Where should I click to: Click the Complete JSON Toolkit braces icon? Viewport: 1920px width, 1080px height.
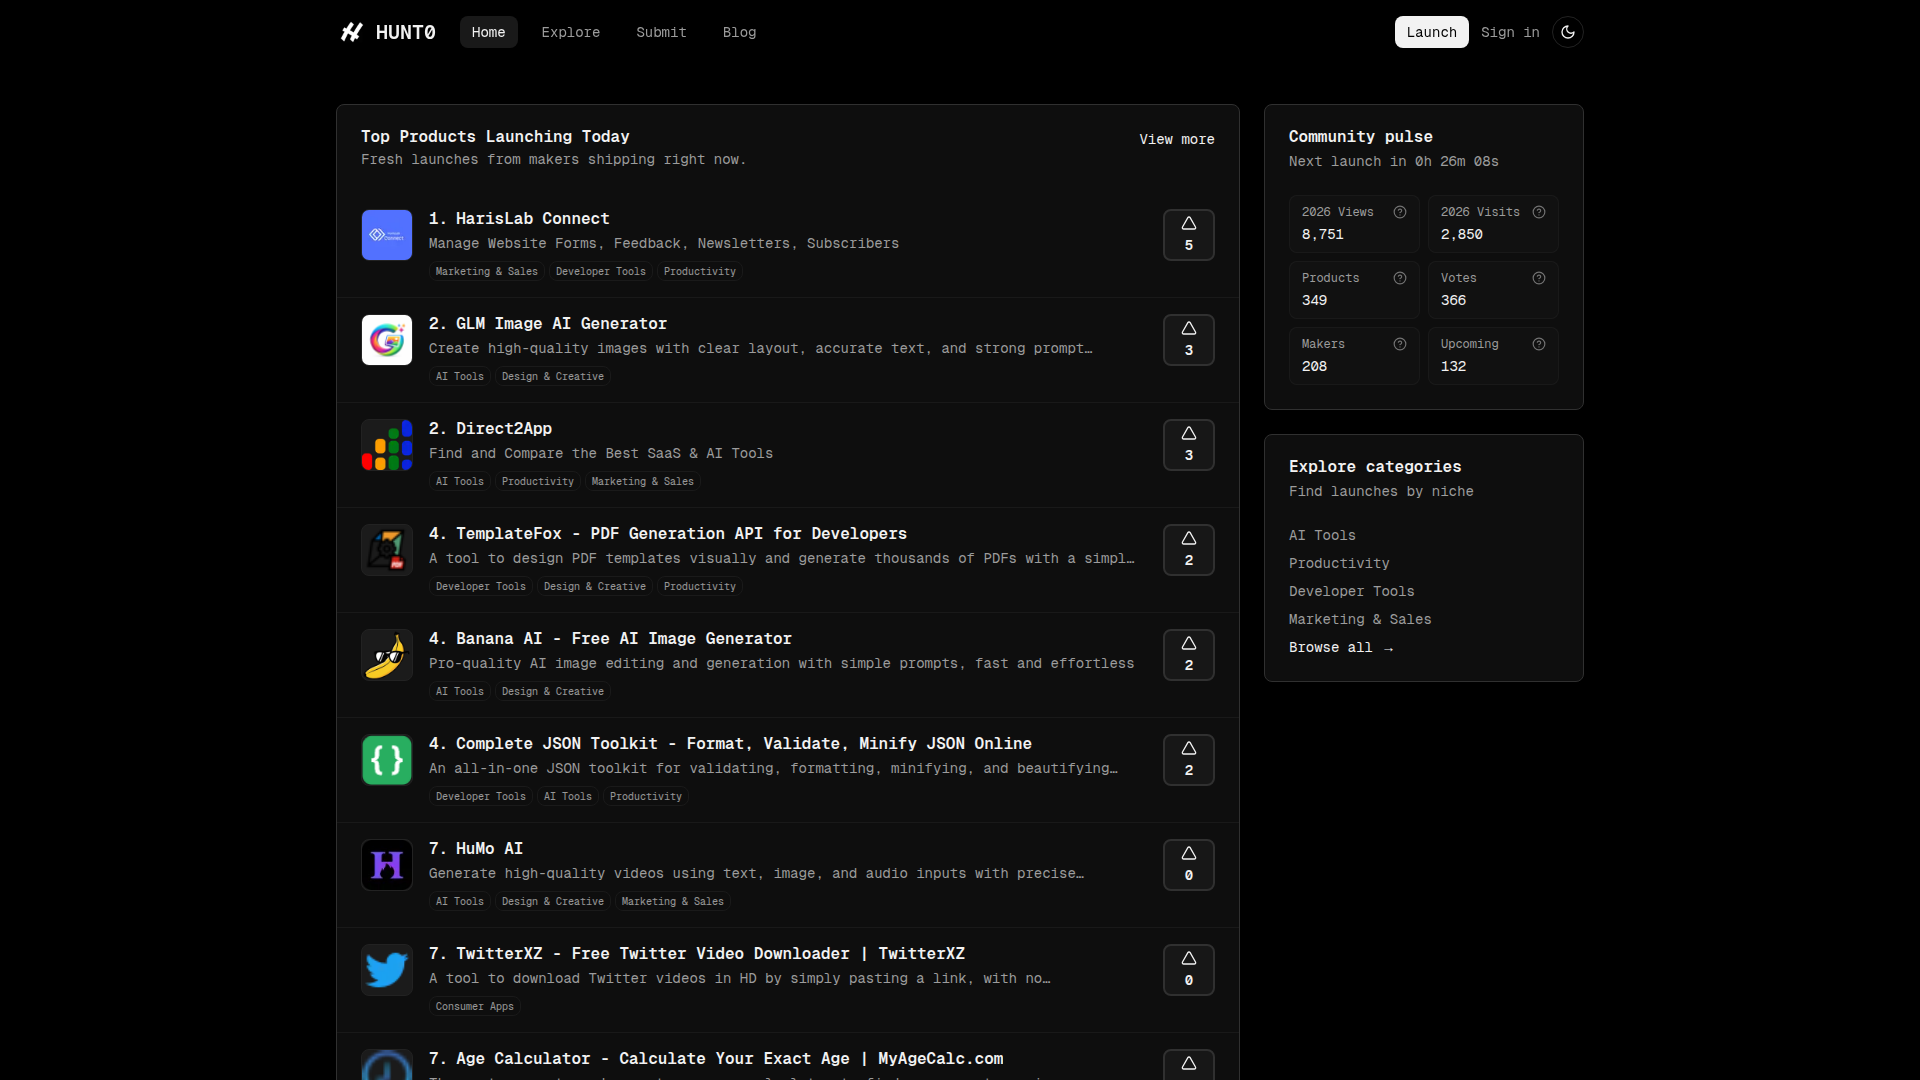(x=387, y=760)
